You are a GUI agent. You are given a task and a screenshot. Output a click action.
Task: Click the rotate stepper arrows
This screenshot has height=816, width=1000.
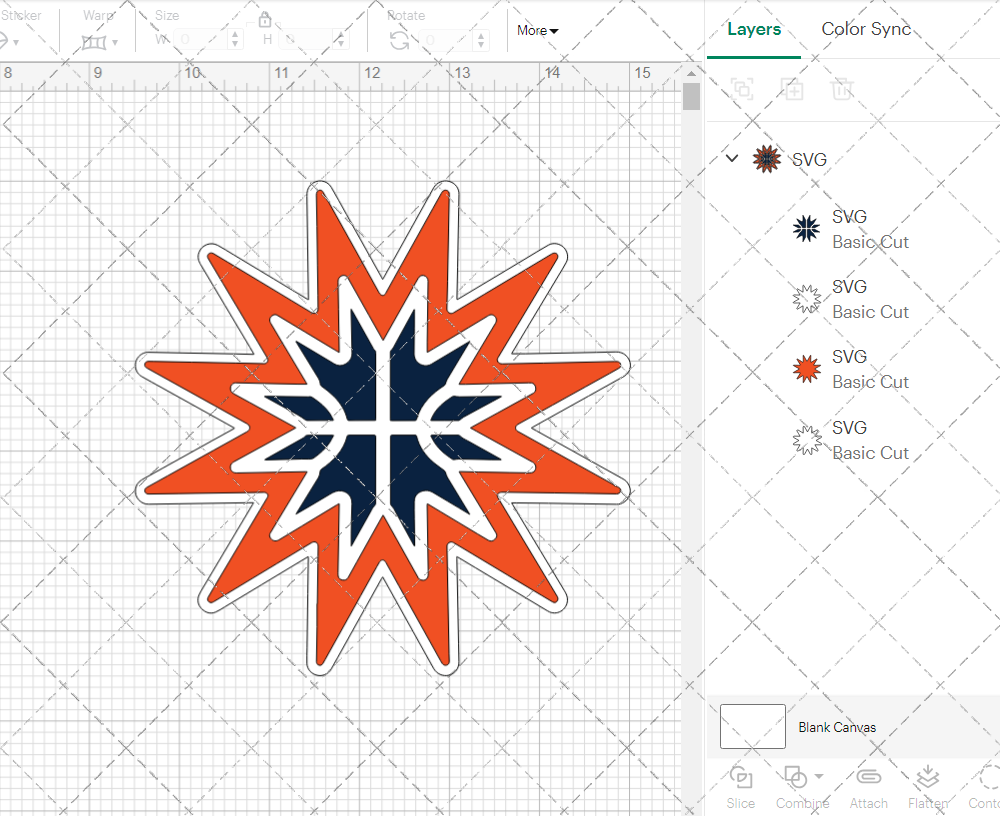pyautogui.click(x=481, y=40)
